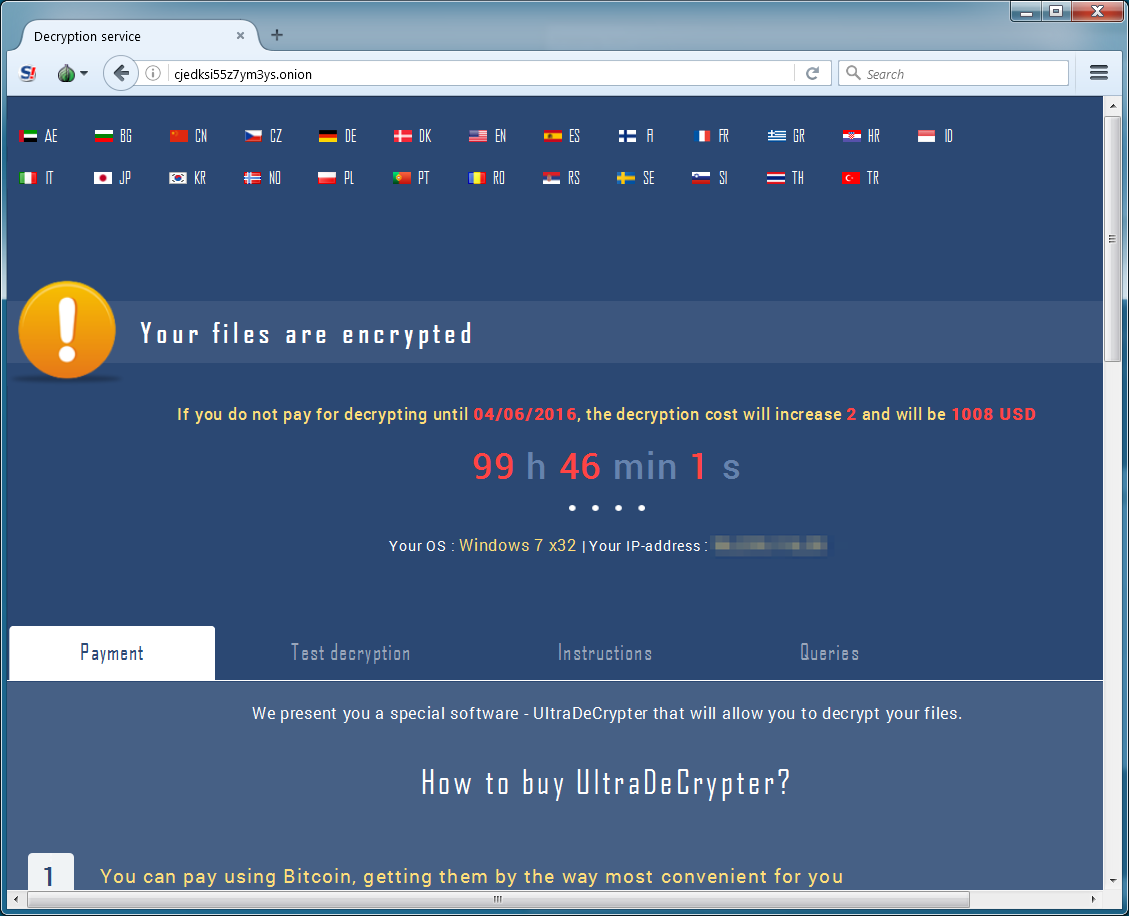The height and width of the screenshot is (916, 1129).
Task: Switch to the Instructions tab
Action: click(x=605, y=652)
